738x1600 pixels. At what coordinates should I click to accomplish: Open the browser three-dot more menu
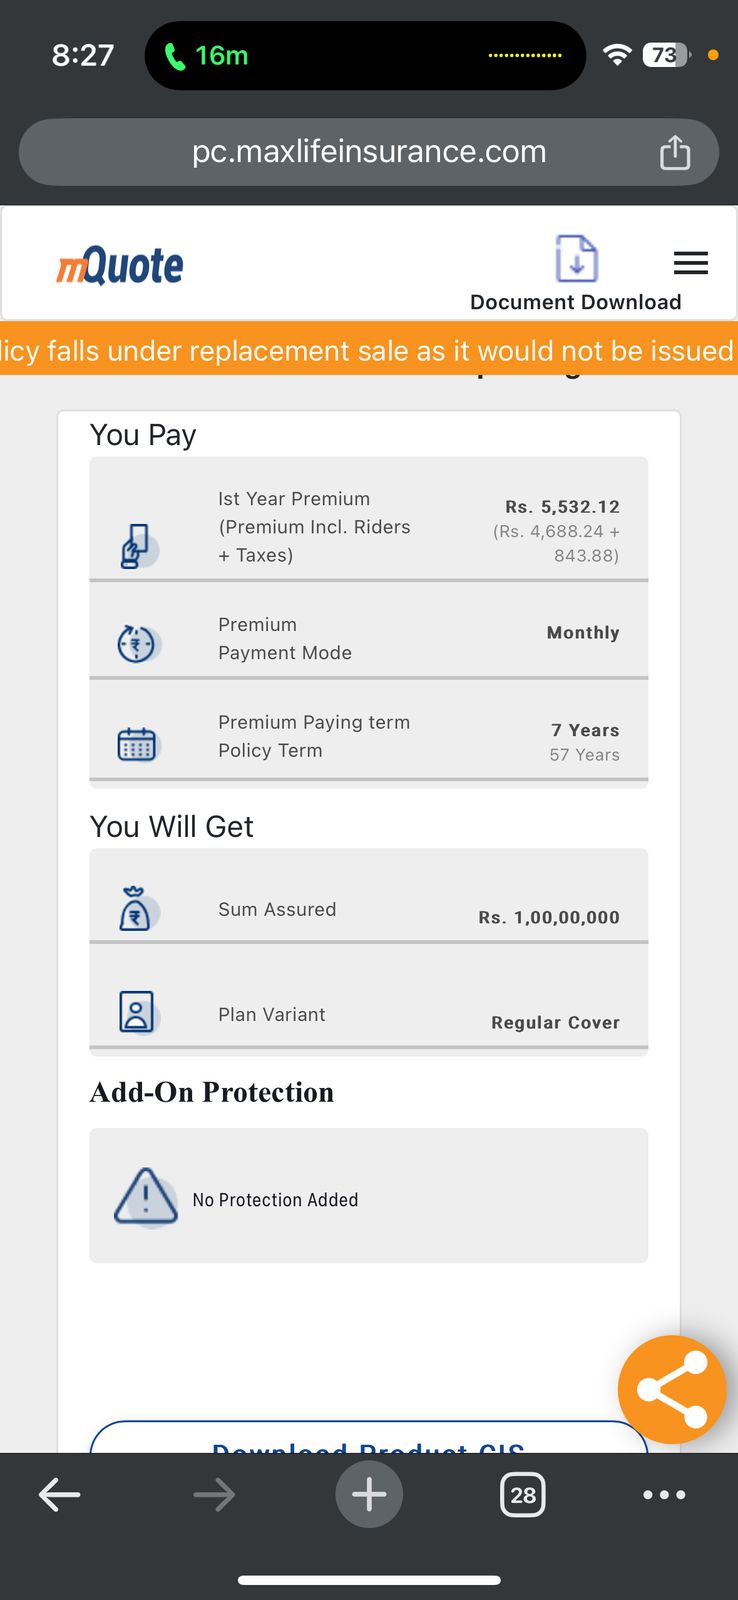[x=664, y=1495]
